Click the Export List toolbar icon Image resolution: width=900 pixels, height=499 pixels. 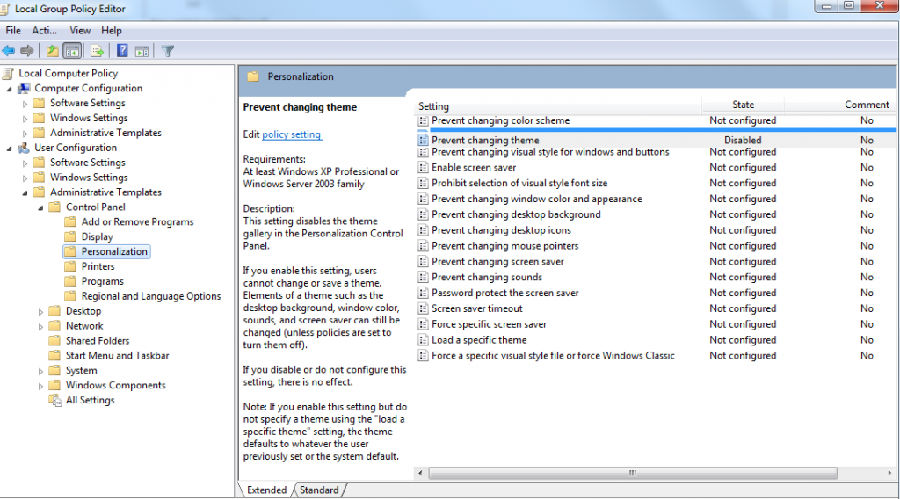(97, 51)
